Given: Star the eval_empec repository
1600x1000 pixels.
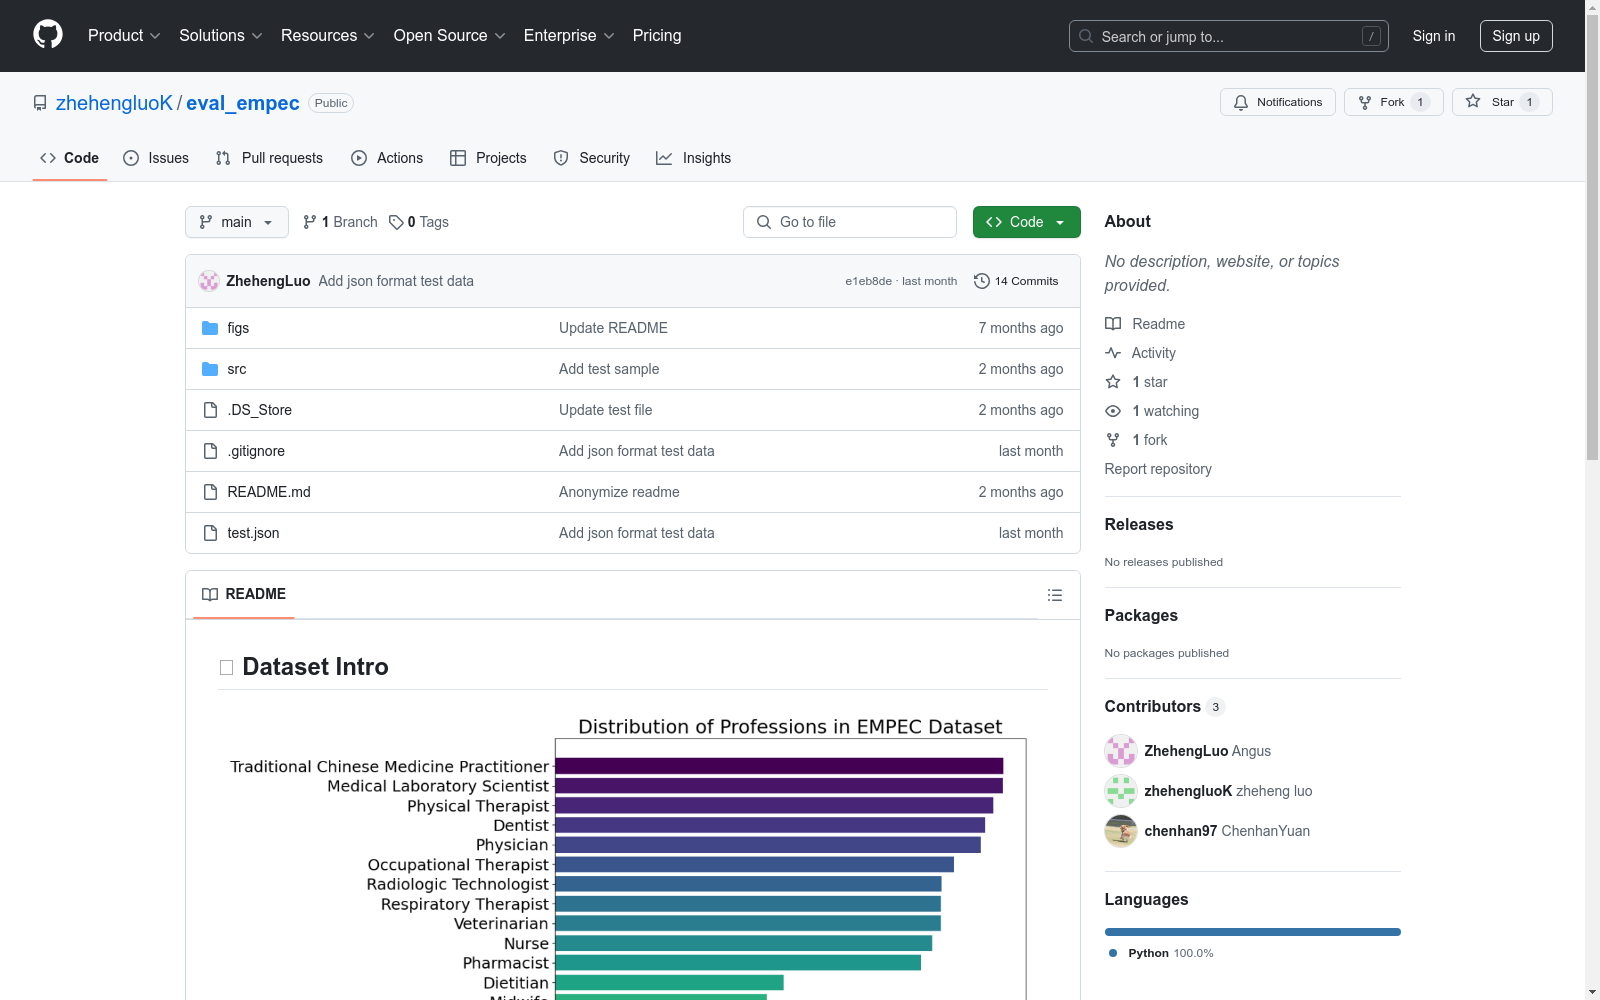Looking at the screenshot, I should click(1502, 102).
